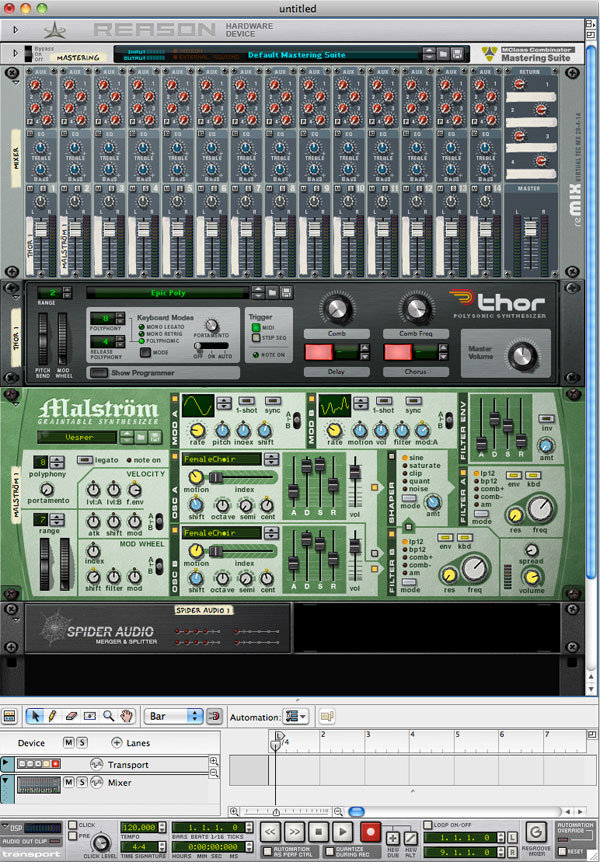The height and width of the screenshot is (862, 600).
Task: Toggle Automation As Perf Ctrl checkbox
Action: (268, 852)
